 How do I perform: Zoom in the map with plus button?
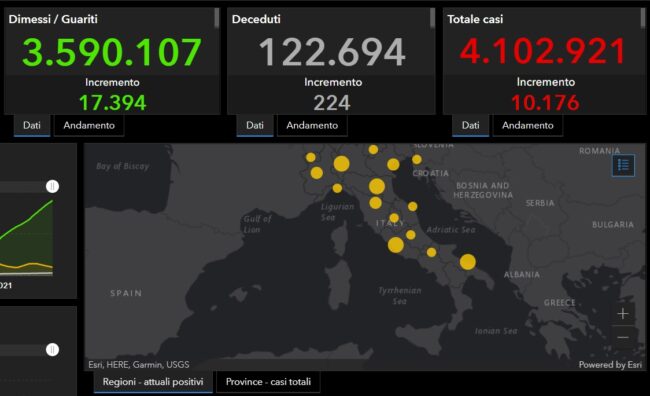[623, 314]
